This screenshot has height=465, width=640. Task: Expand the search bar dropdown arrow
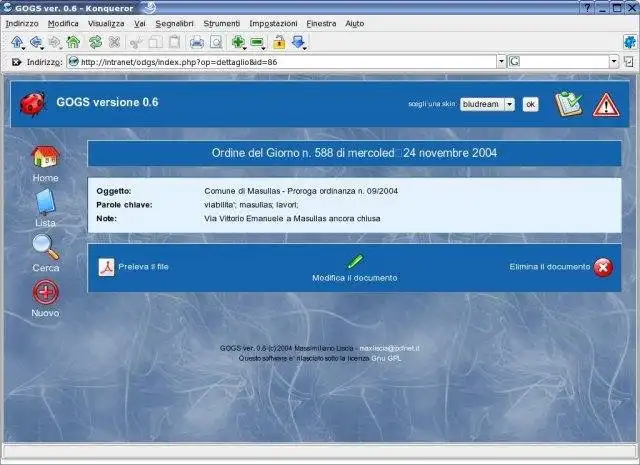coord(614,62)
